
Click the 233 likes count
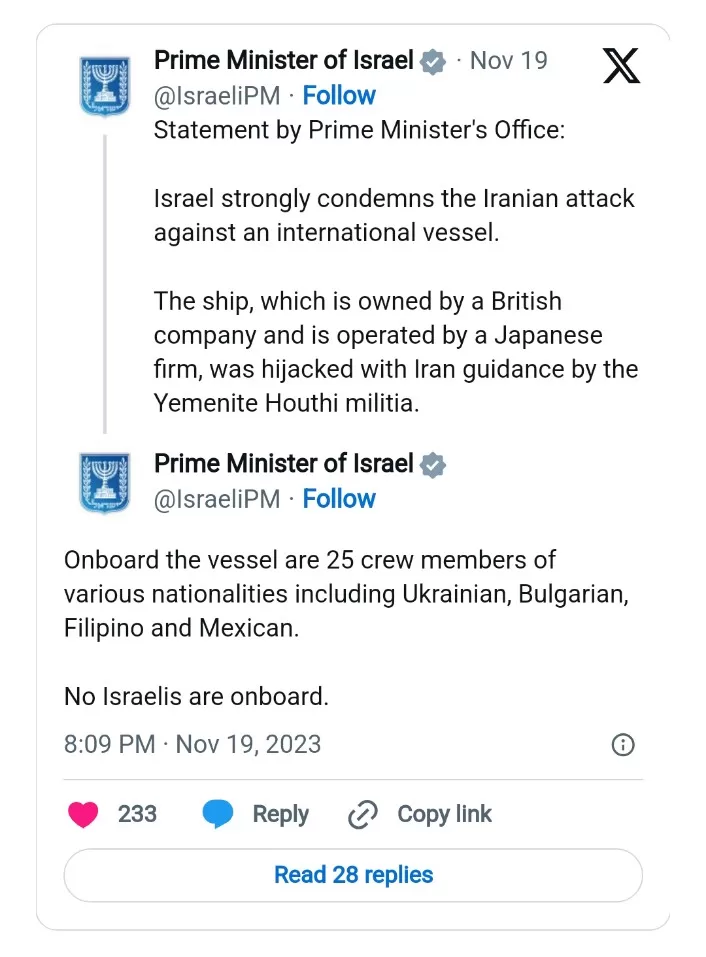137,815
